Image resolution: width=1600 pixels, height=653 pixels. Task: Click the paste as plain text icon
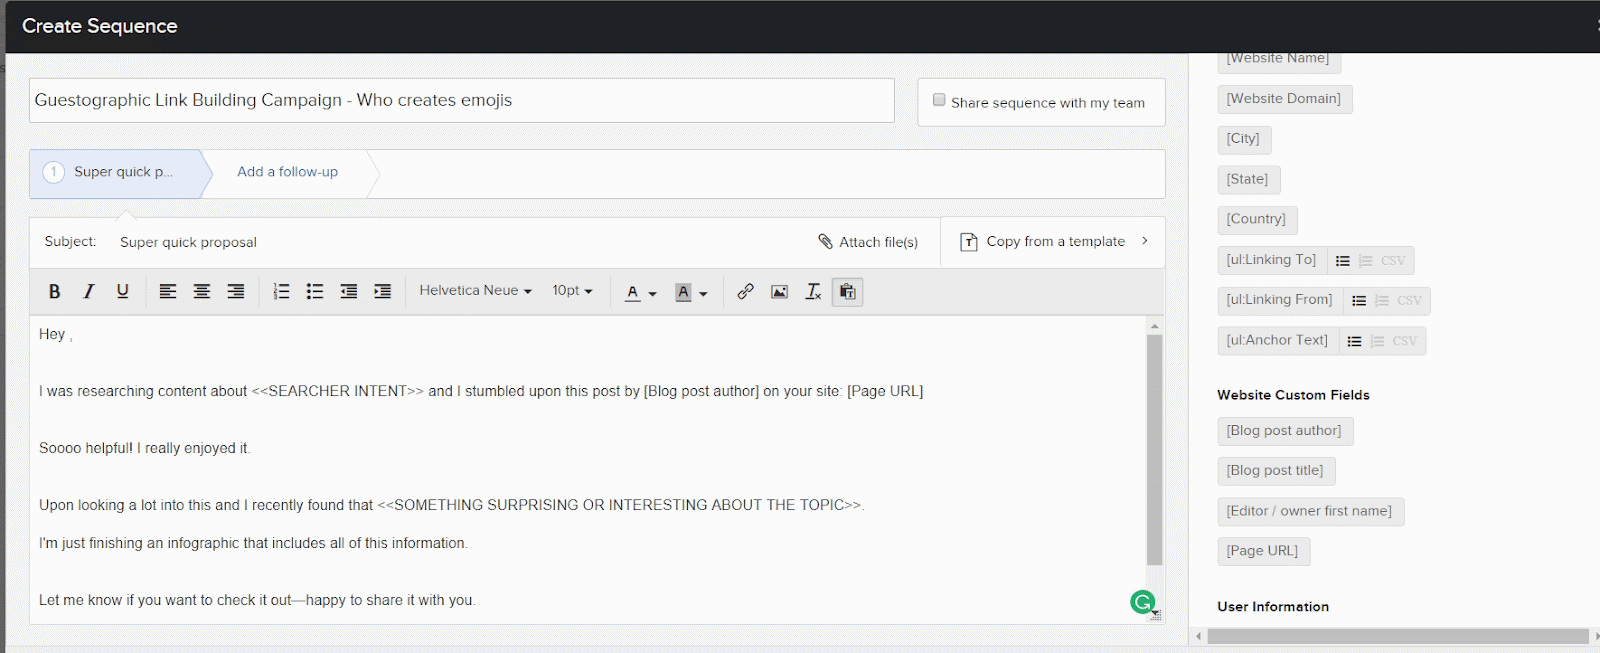[x=847, y=292]
